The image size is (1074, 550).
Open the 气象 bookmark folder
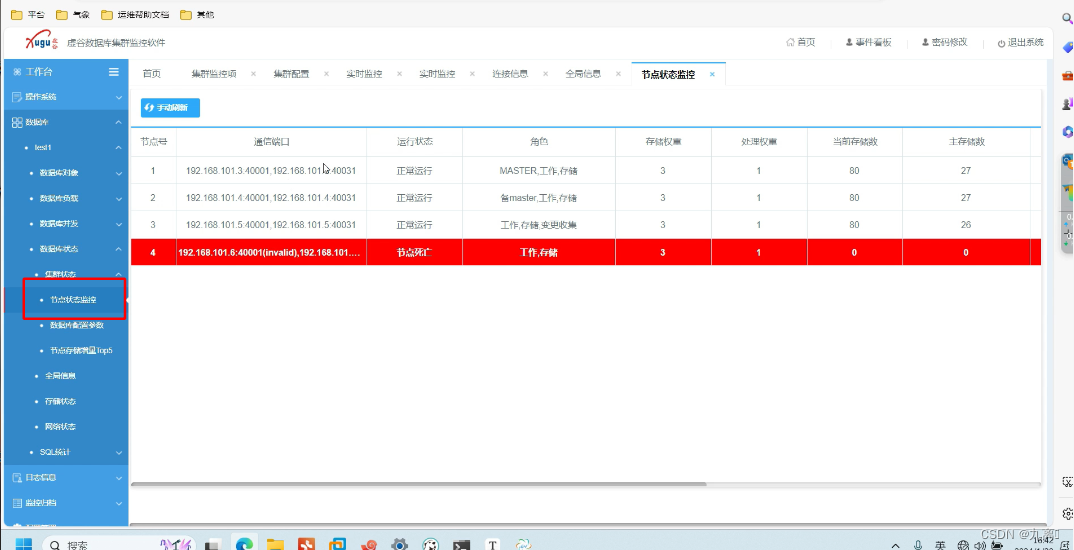coord(73,14)
